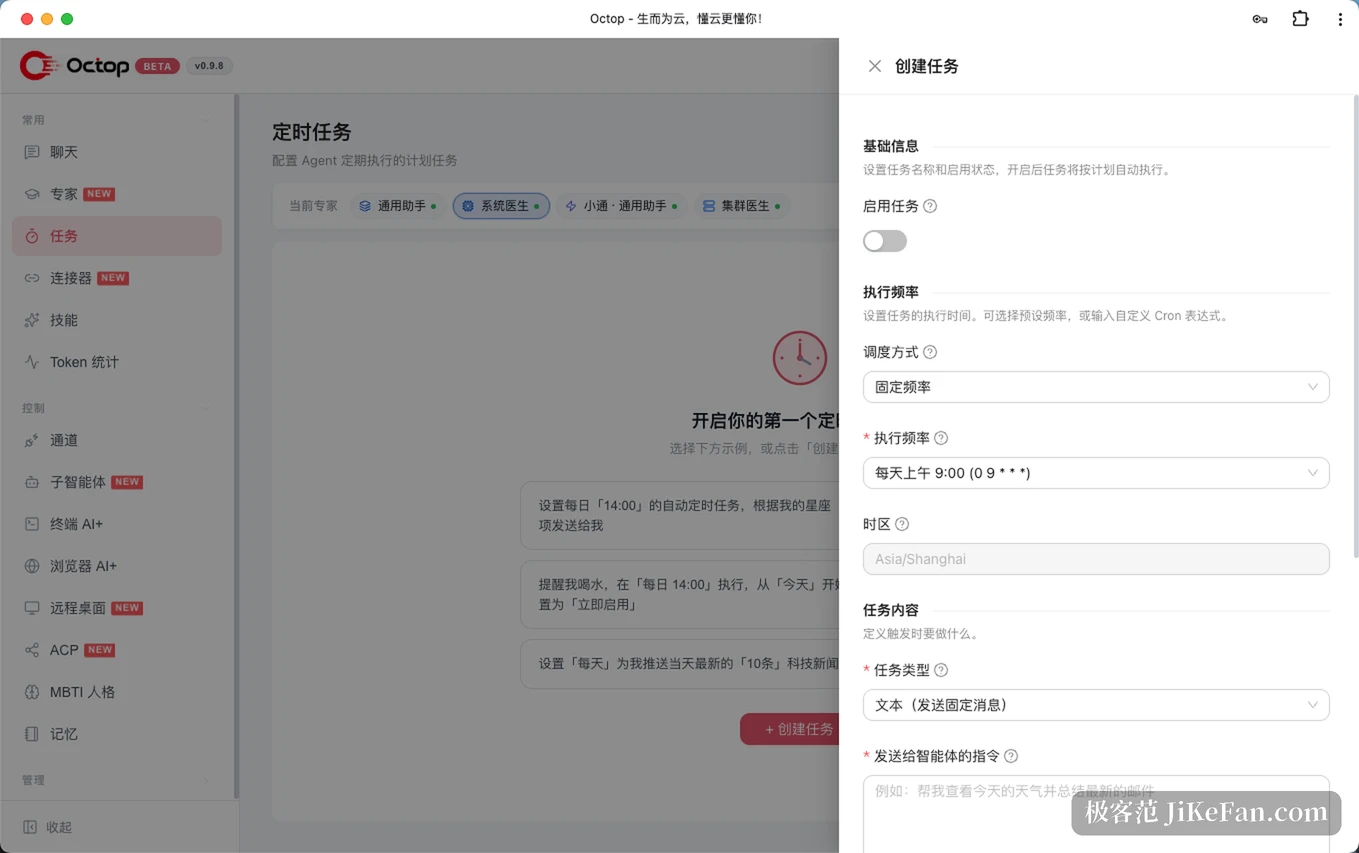The image size is (1359, 853).
Task: Click the 浏览器 AI+ globe icon
Action: point(32,566)
